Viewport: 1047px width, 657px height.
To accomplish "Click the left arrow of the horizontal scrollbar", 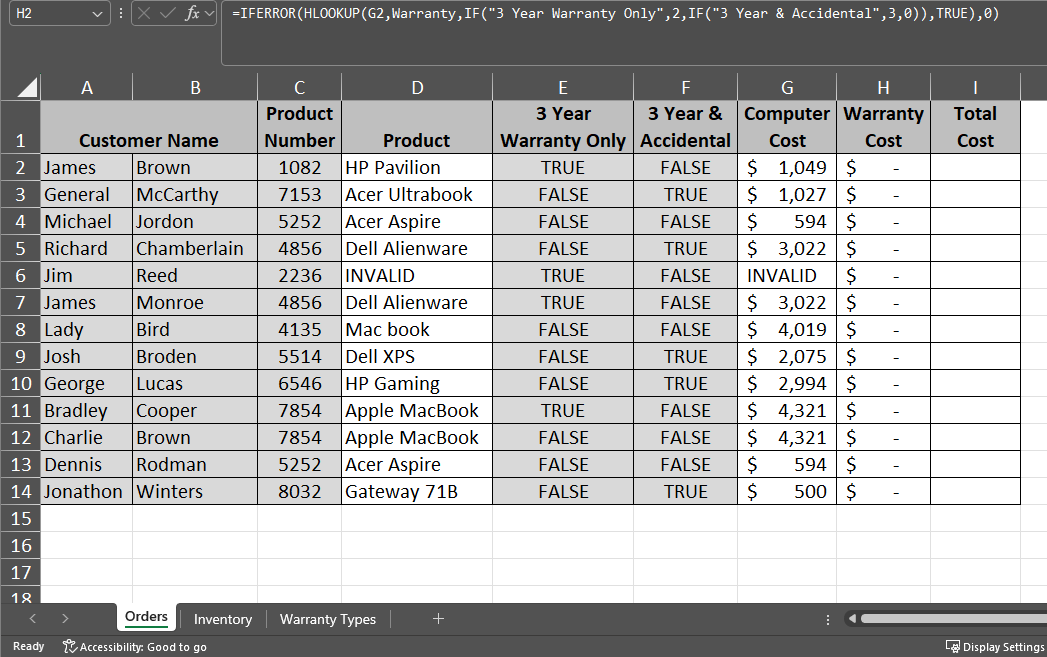I will 851,619.
